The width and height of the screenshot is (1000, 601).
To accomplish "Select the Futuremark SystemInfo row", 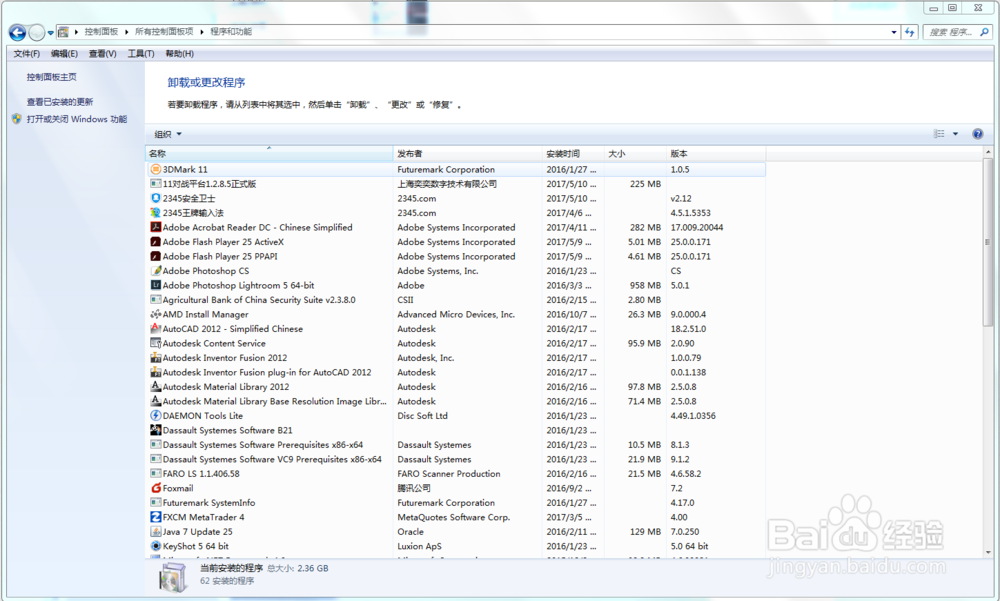I will tap(456, 503).
